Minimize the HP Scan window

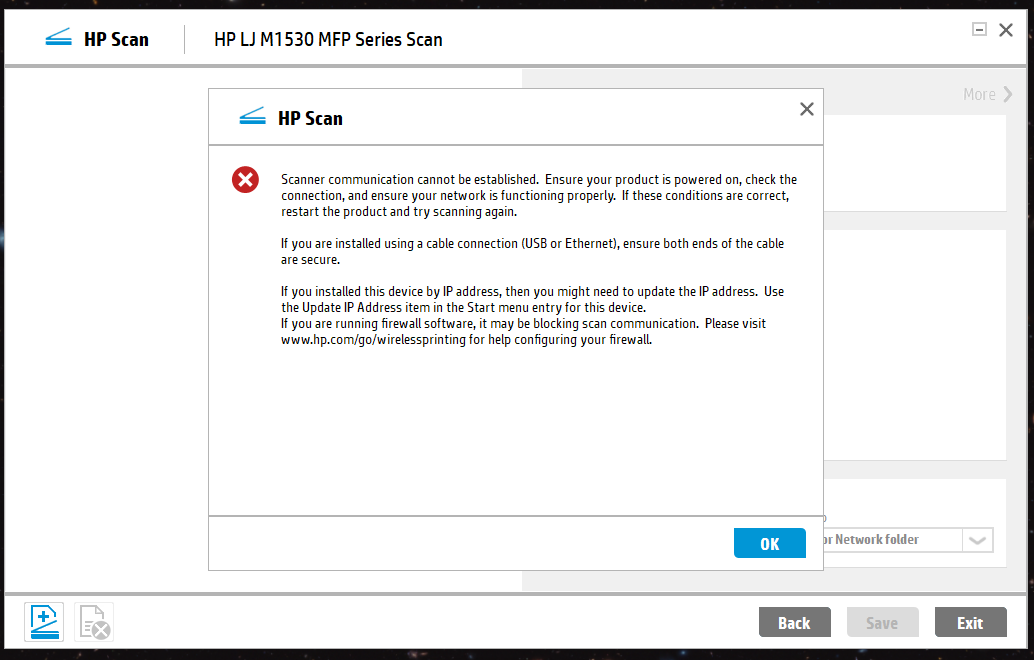pos(978,29)
